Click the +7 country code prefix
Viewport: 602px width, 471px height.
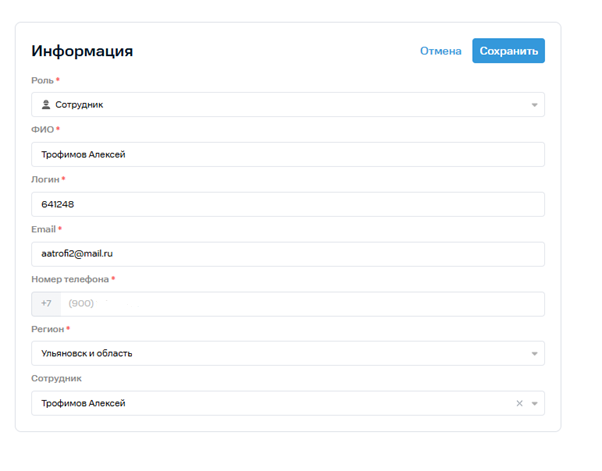(x=46, y=304)
